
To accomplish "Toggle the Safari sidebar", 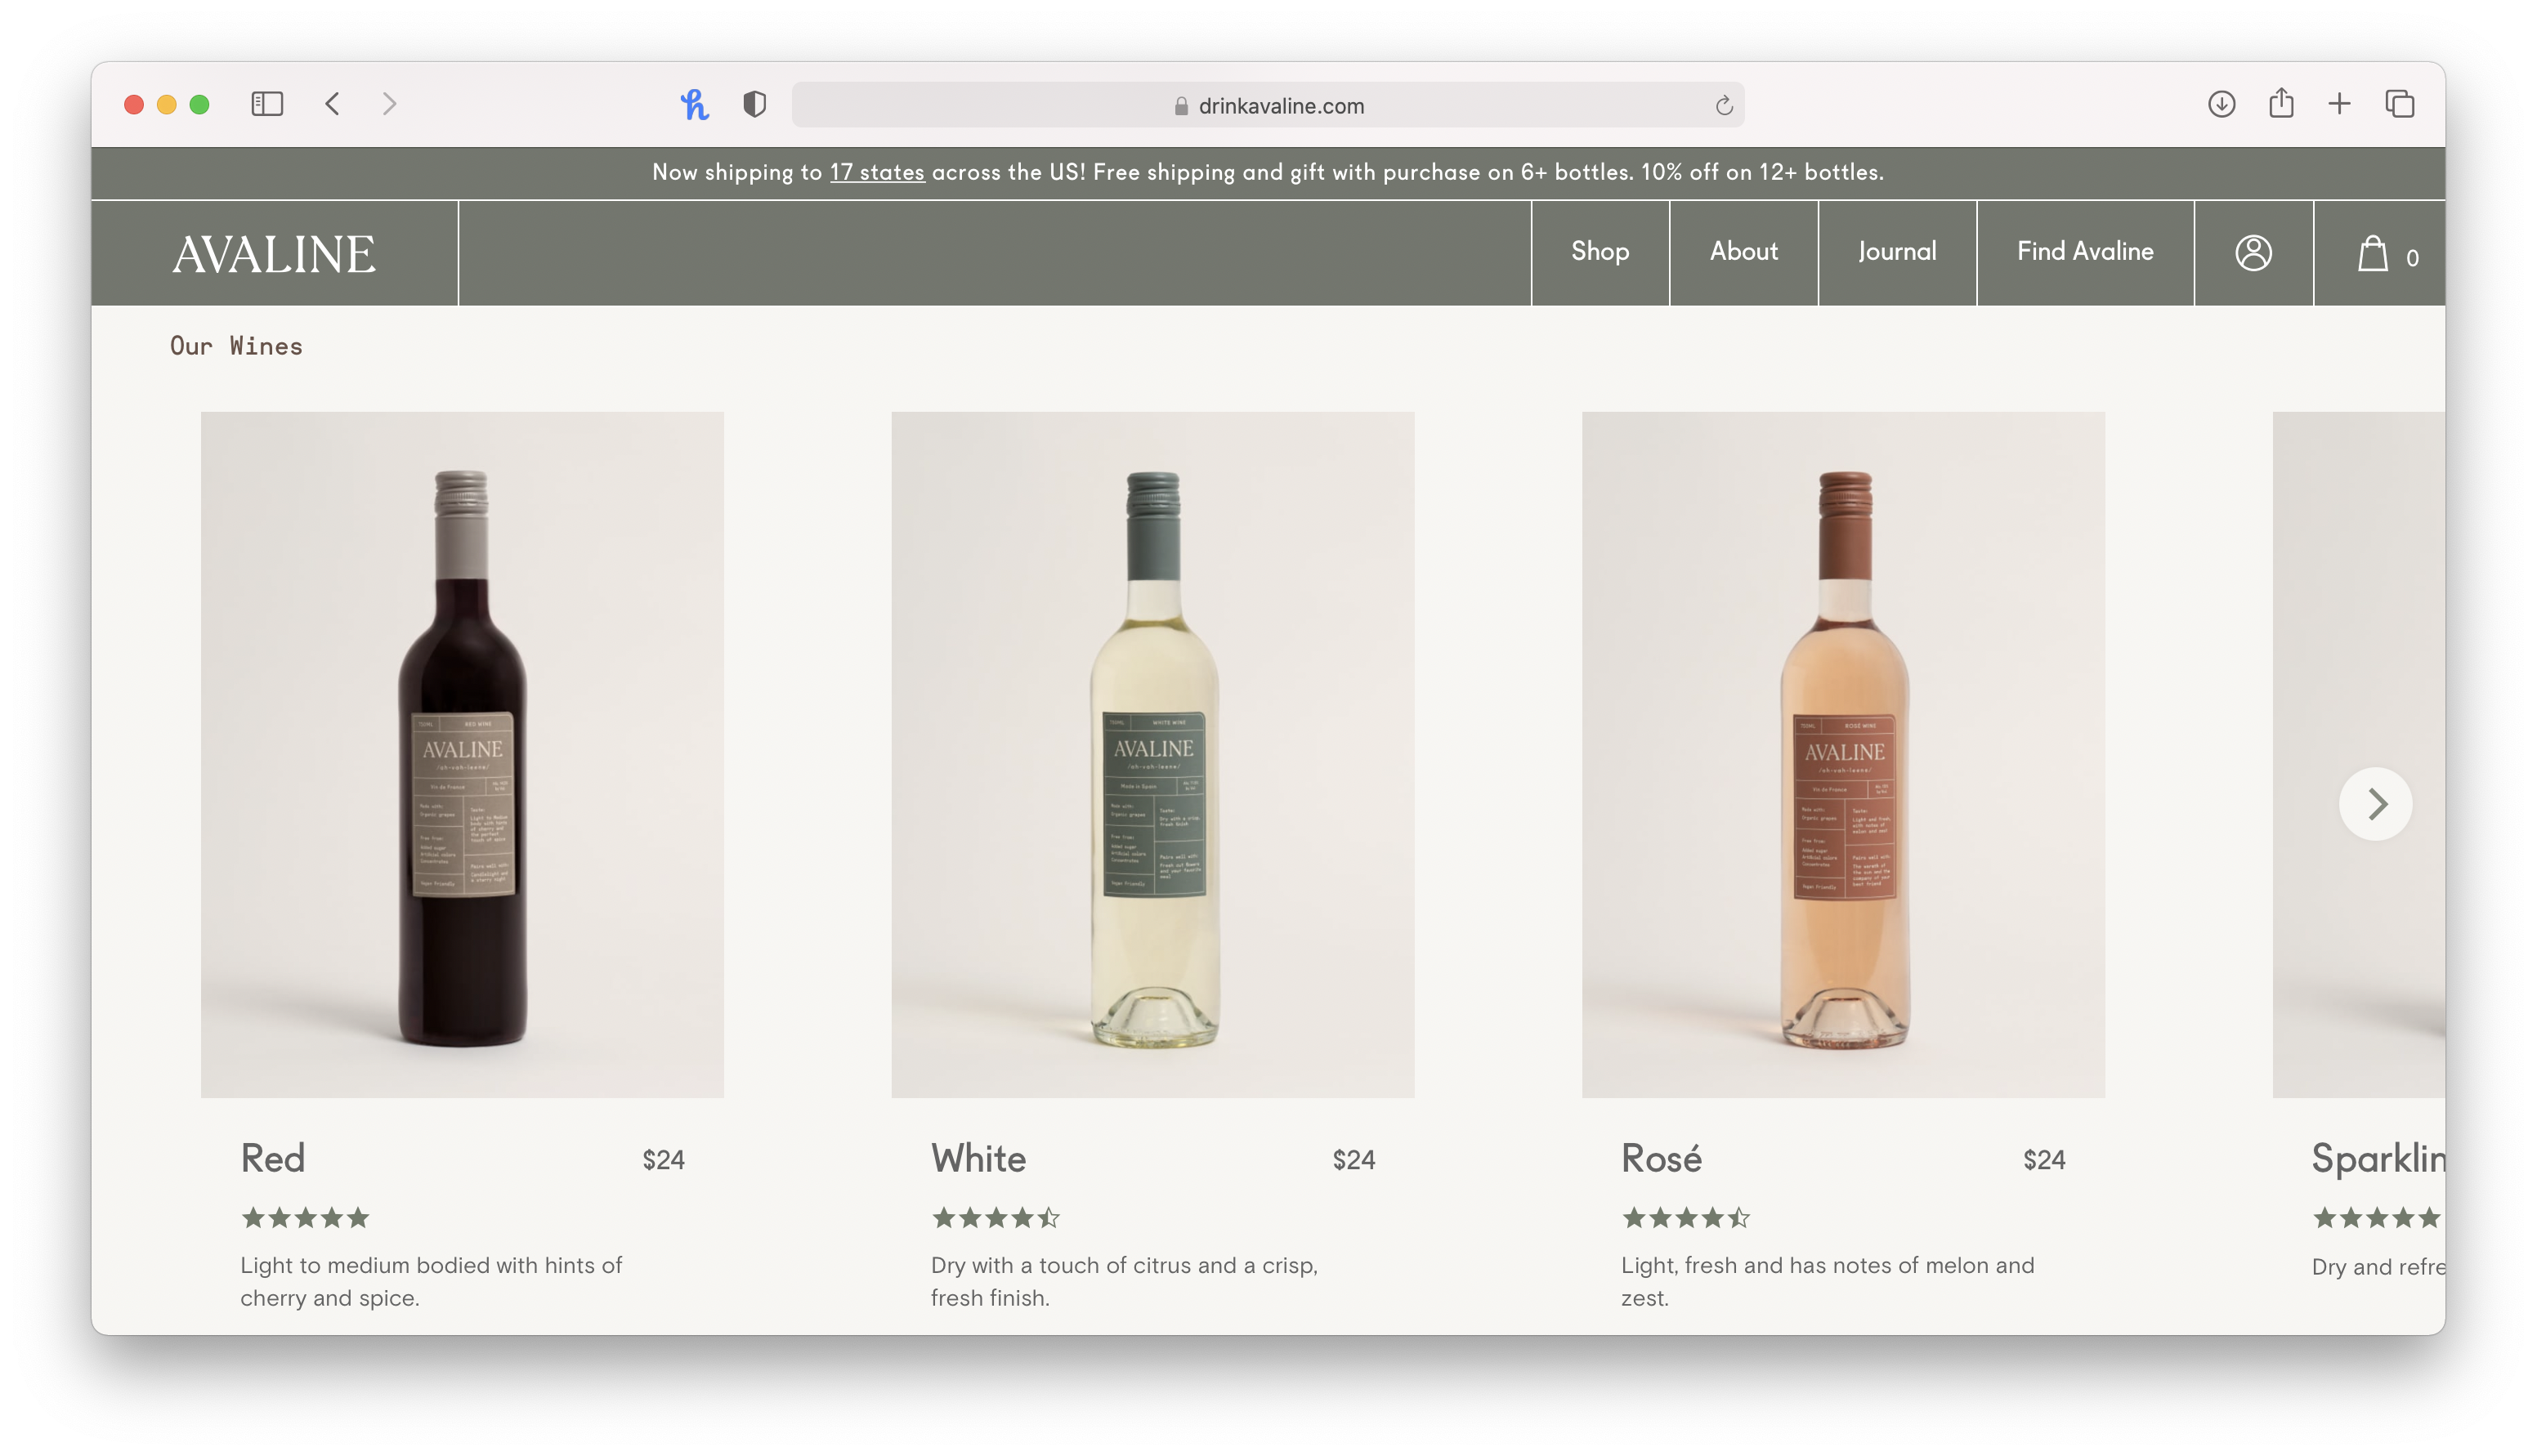I will [x=267, y=104].
